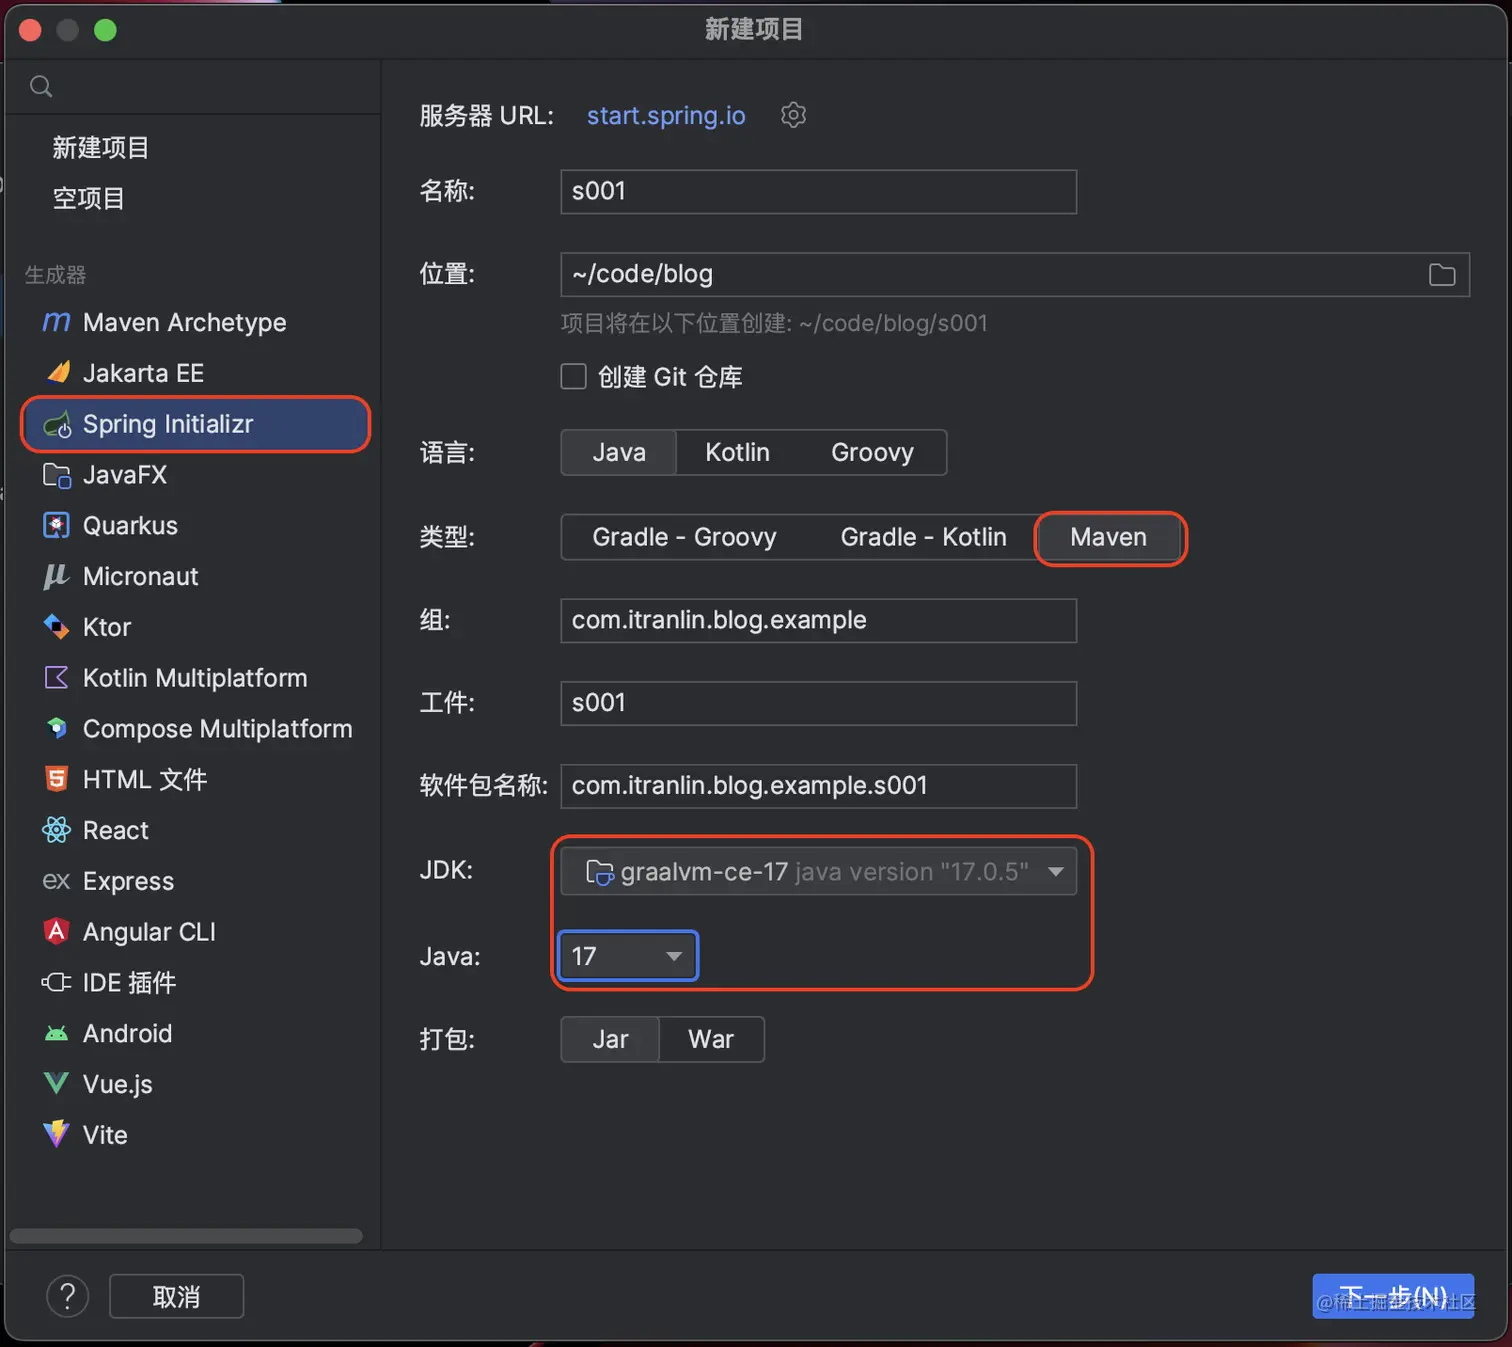This screenshot has height=1347, width=1512.
Task: Click the Jakarta EE feather icon
Action: [58, 373]
